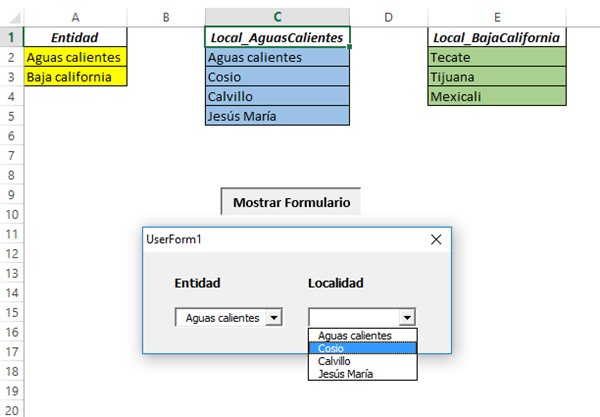Select yellow cell Baja california
The height and width of the screenshot is (417, 600).
76,76
